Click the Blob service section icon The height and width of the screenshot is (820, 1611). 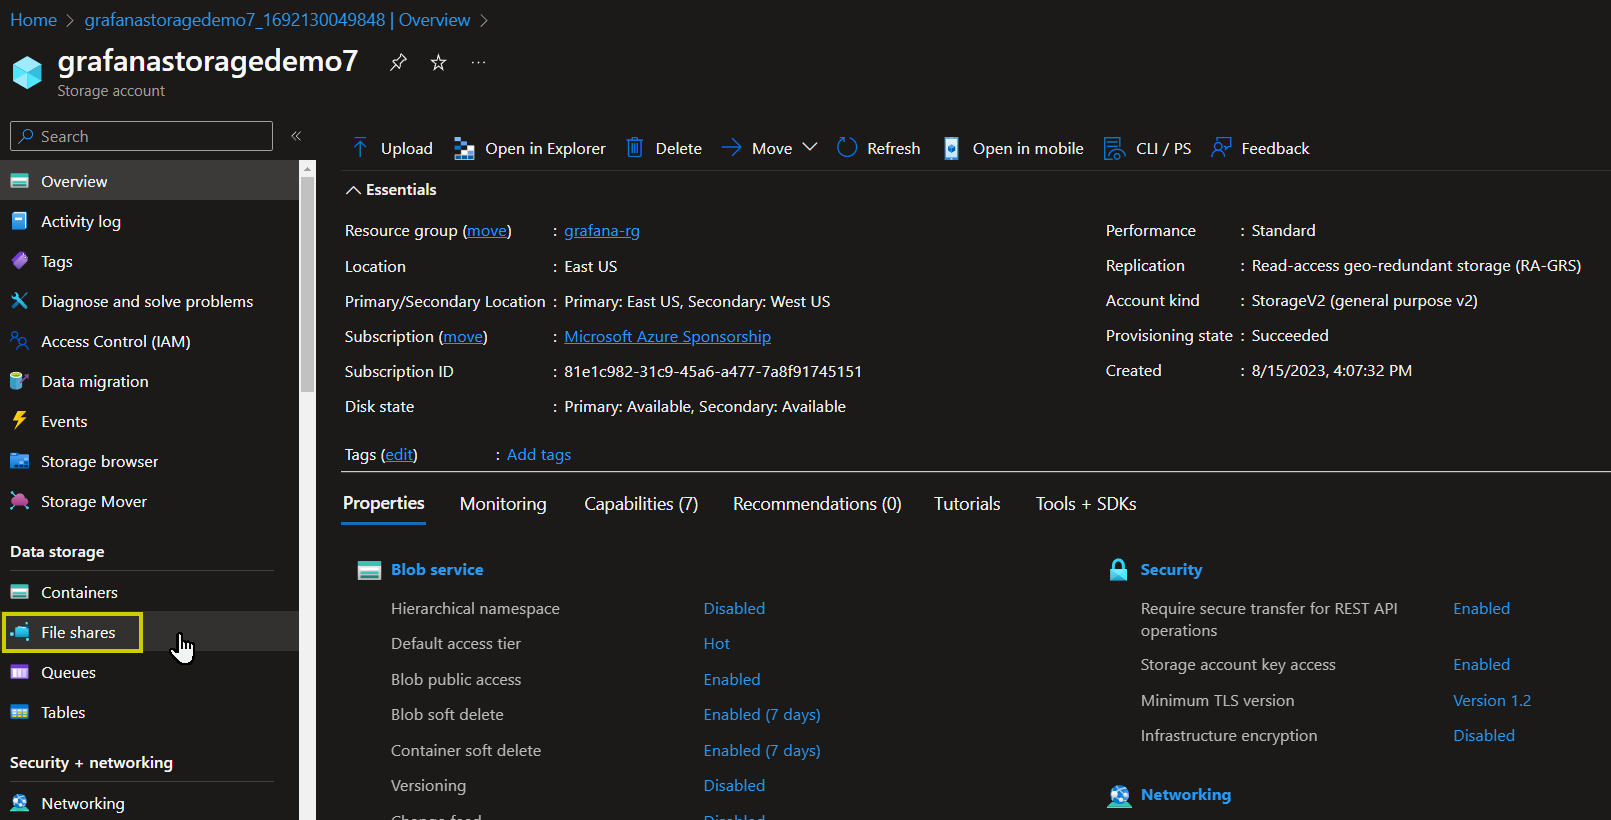(369, 570)
